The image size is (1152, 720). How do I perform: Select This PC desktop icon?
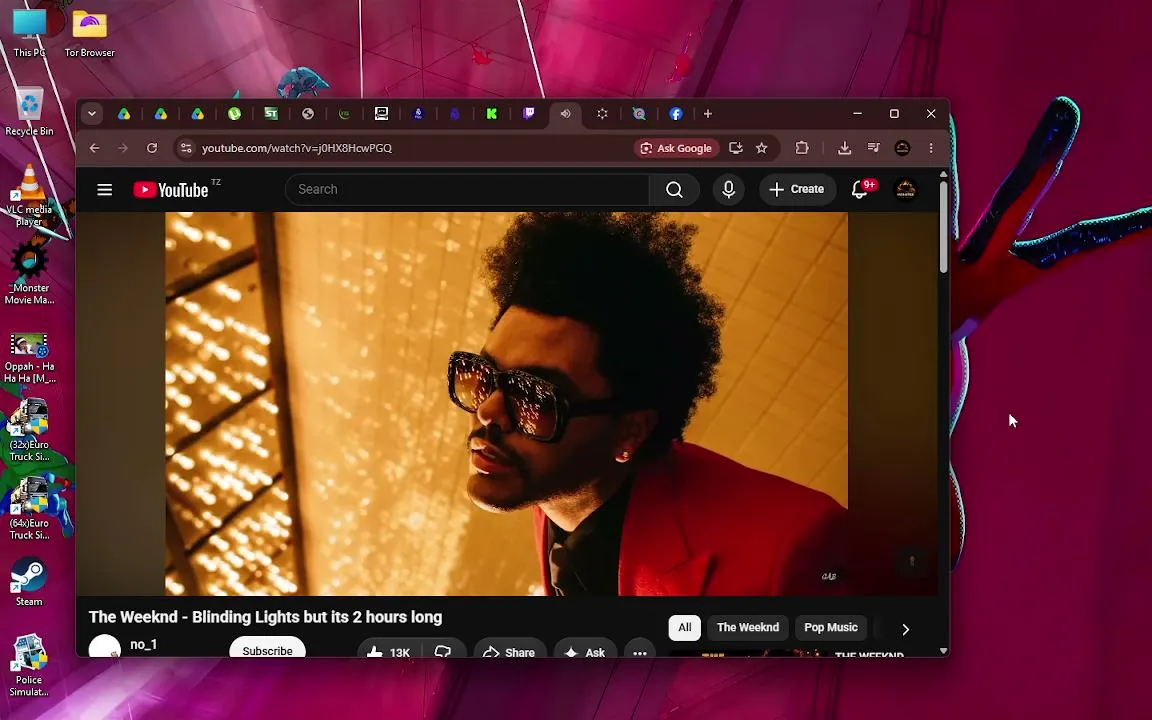29,33
